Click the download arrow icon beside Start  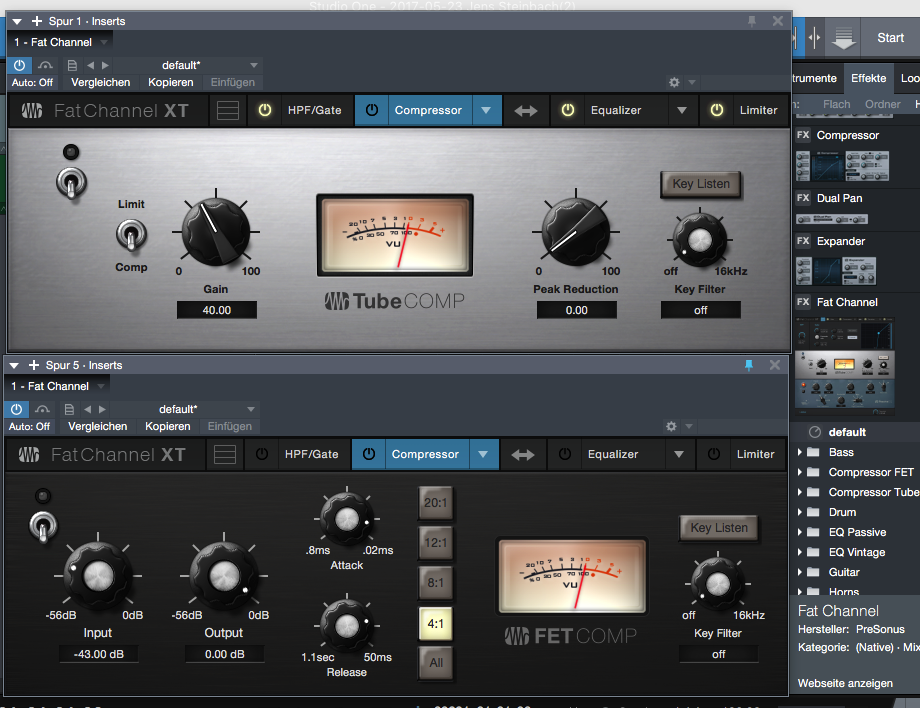[x=844, y=38]
